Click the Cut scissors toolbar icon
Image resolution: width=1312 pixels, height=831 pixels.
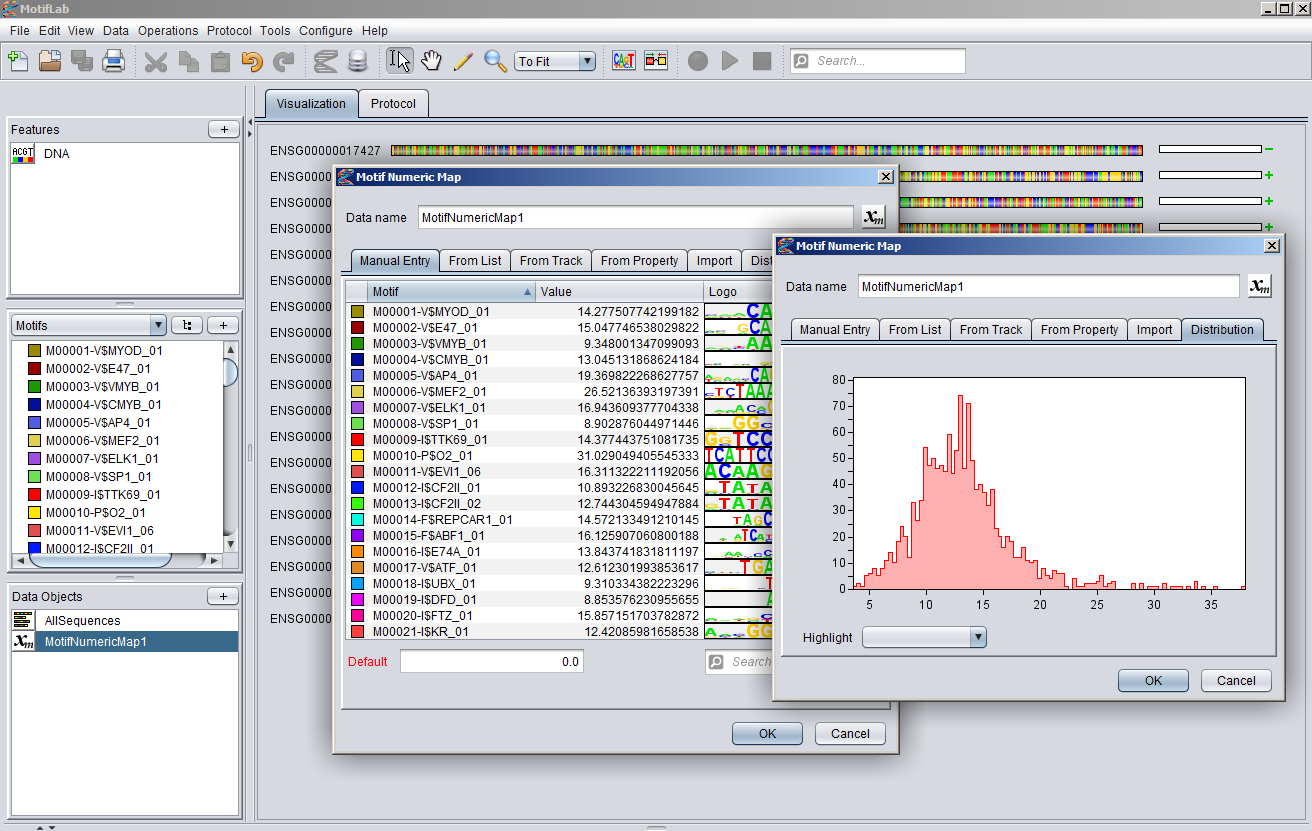pos(156,61)
